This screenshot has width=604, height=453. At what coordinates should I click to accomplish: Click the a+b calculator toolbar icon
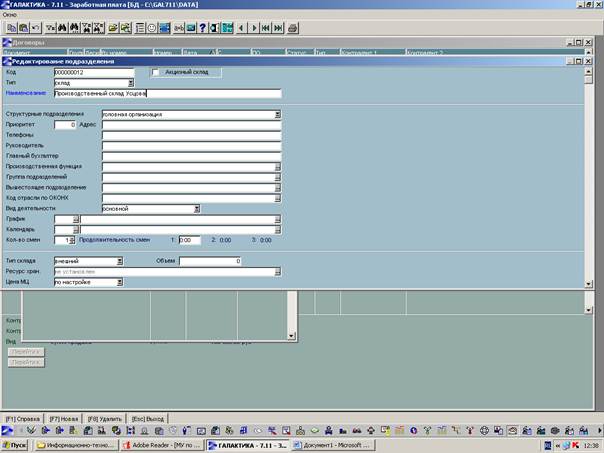point(179,28)
